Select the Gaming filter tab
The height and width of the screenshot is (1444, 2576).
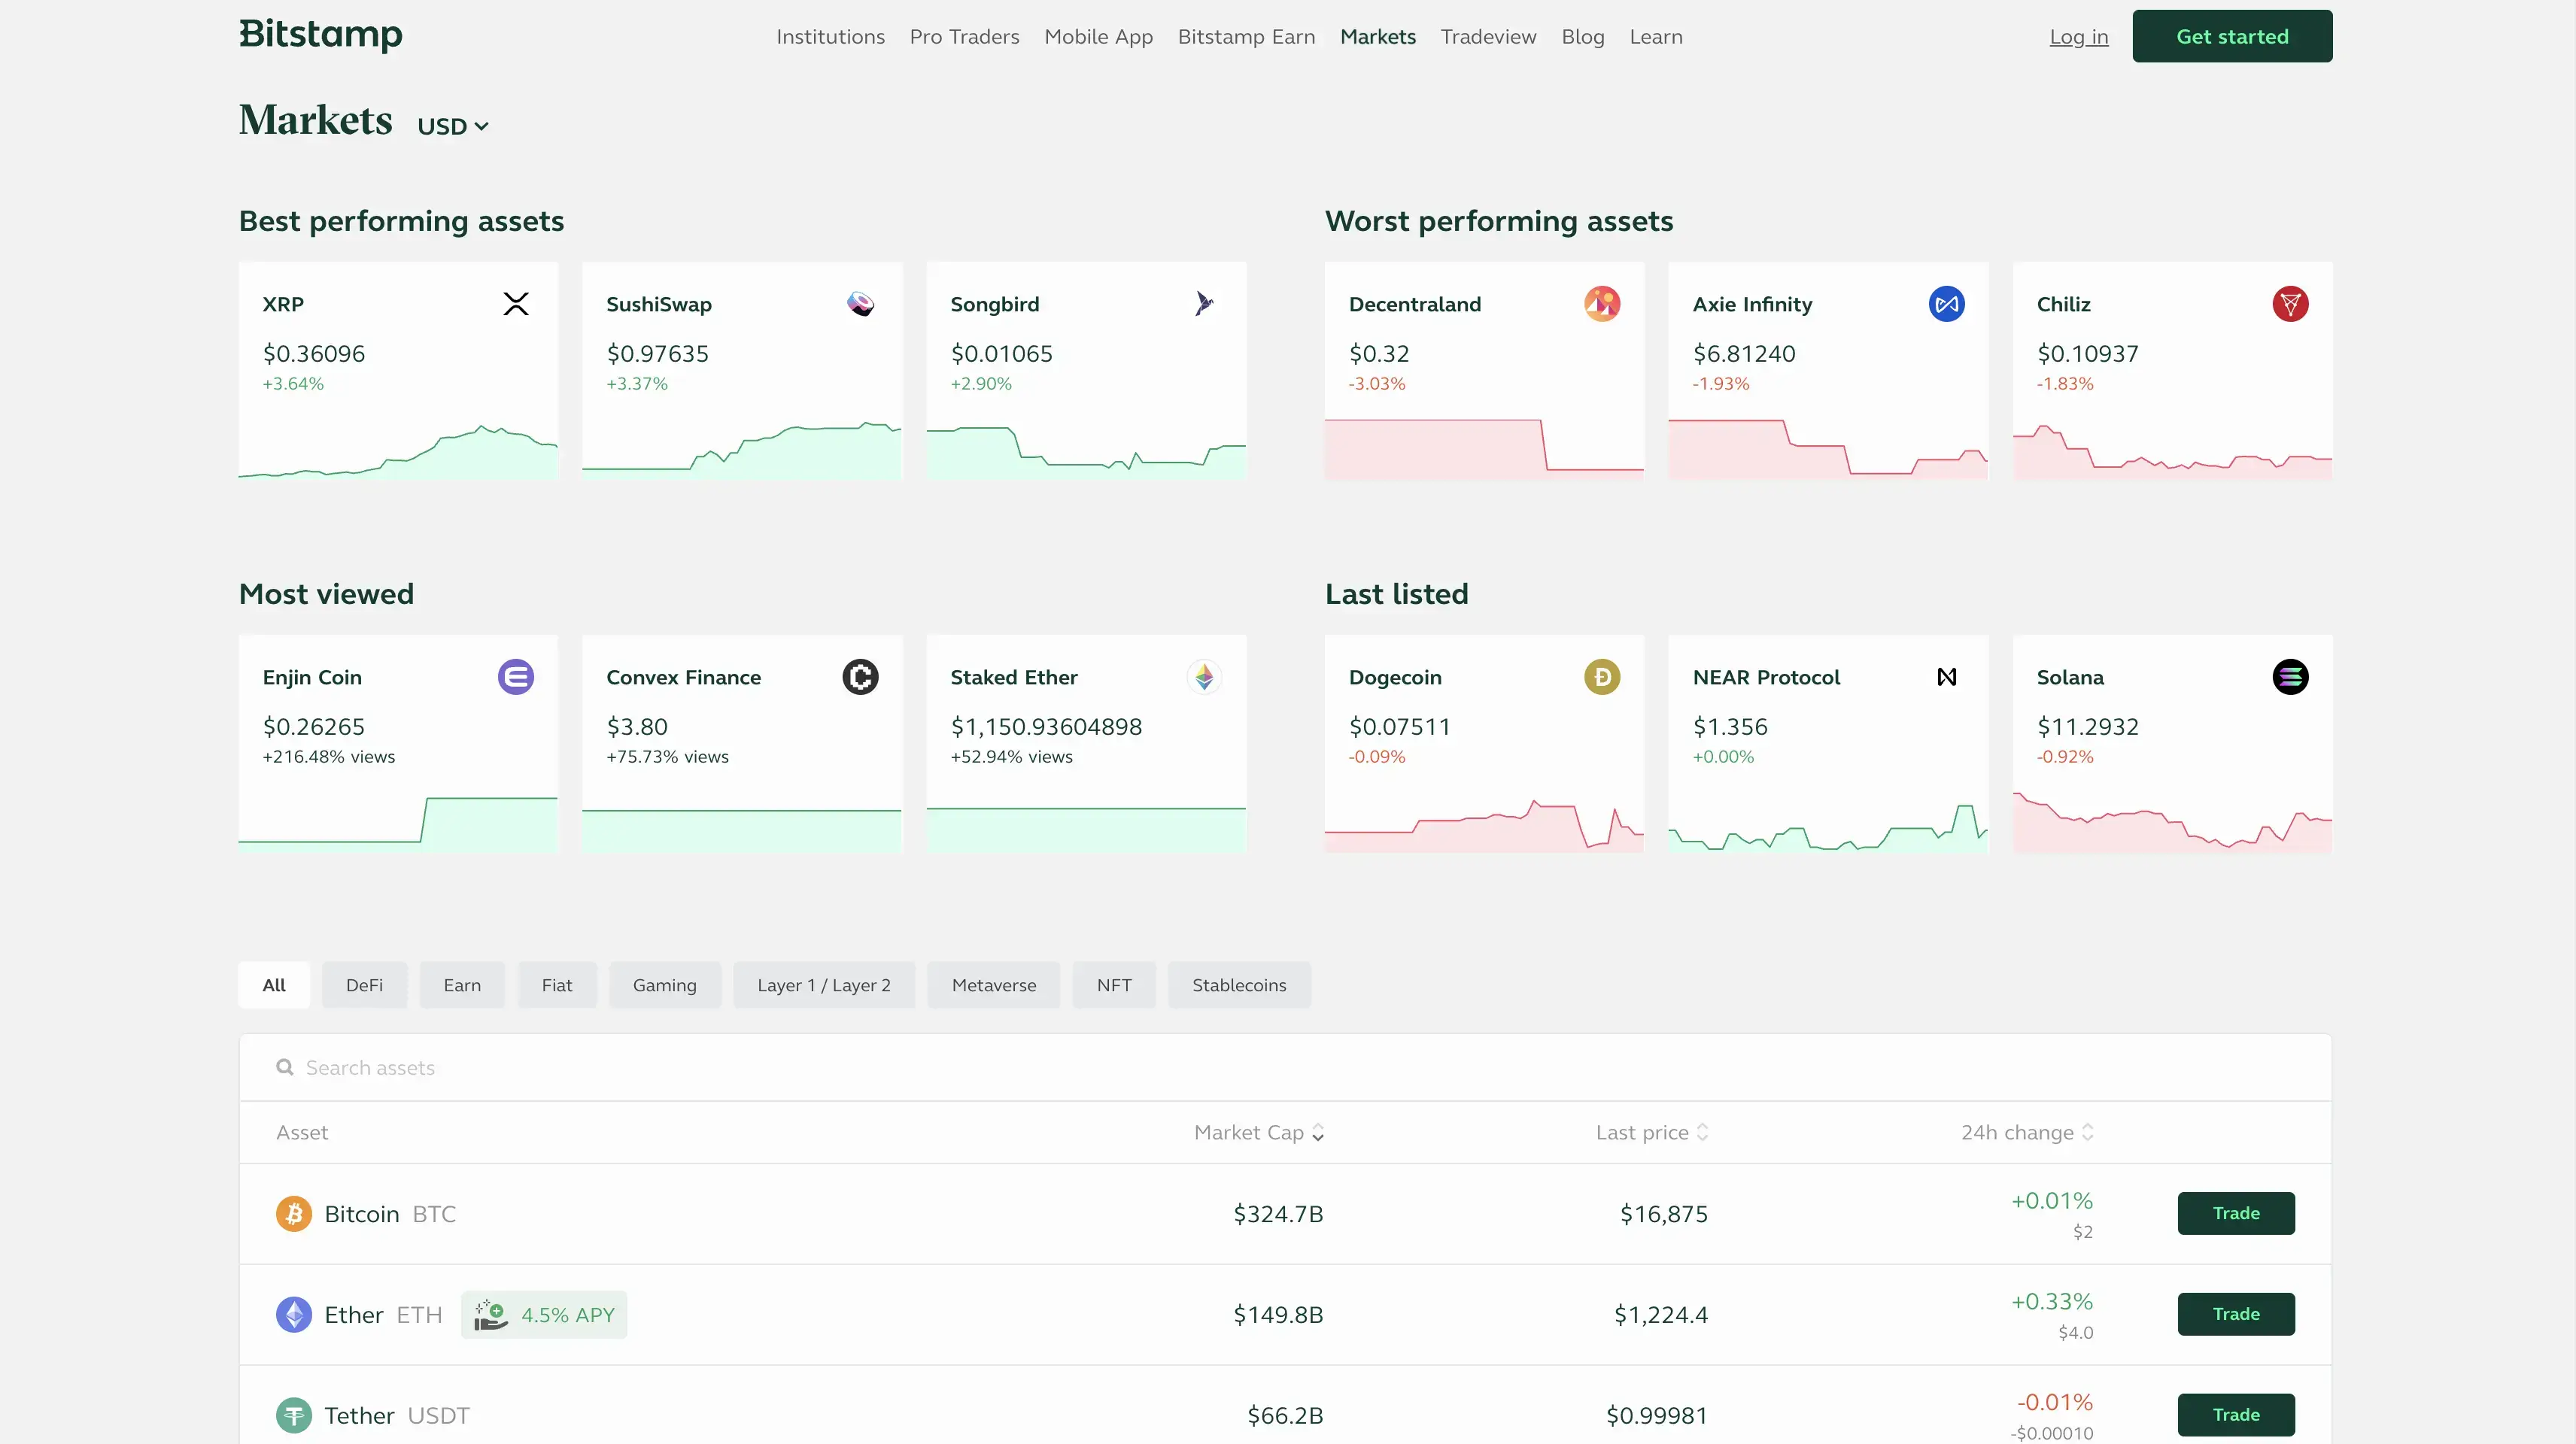pyautogui.click(x=665, y=985)
